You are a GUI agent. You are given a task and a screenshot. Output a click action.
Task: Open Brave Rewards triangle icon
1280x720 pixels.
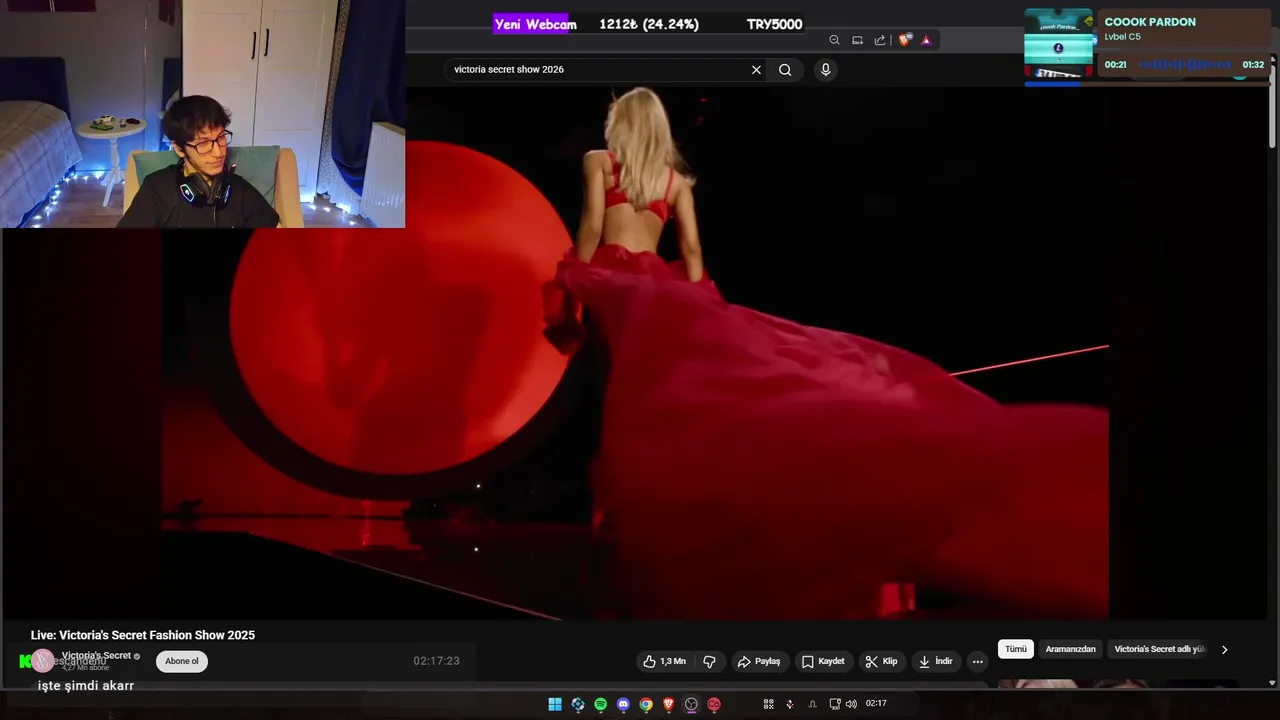tap(926, 40)
